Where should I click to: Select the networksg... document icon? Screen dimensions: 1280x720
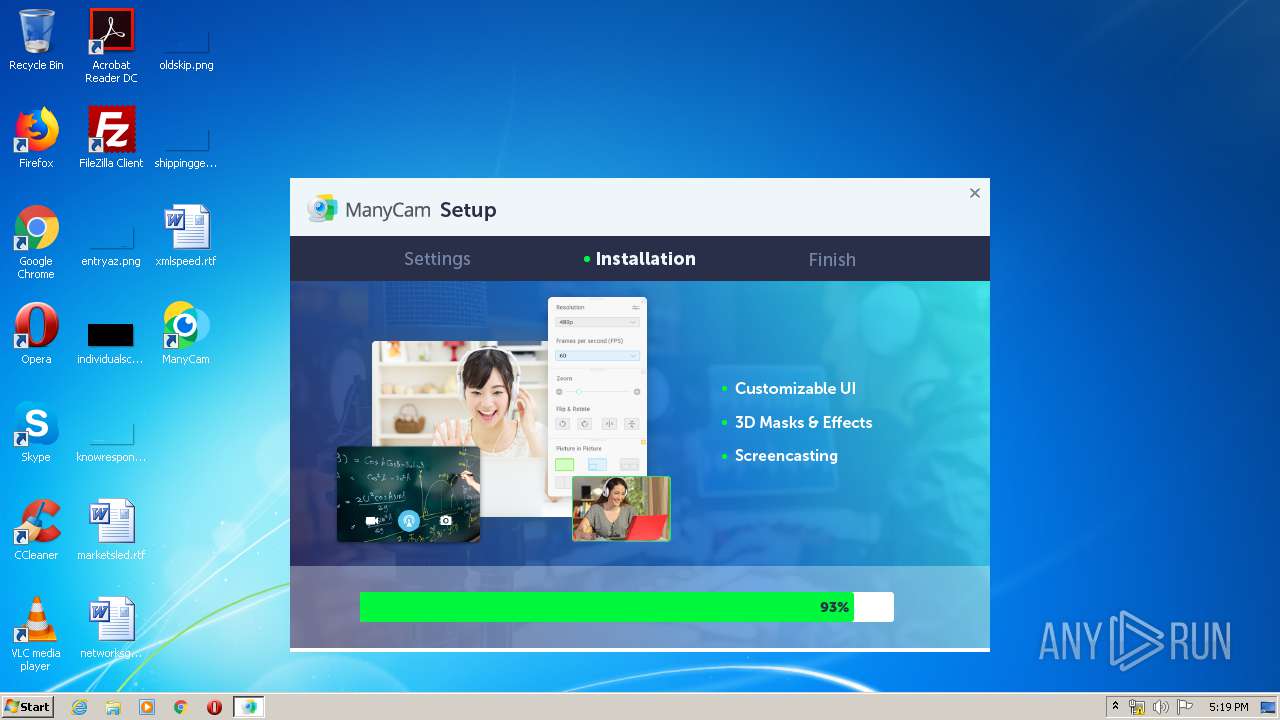[111, 628]
